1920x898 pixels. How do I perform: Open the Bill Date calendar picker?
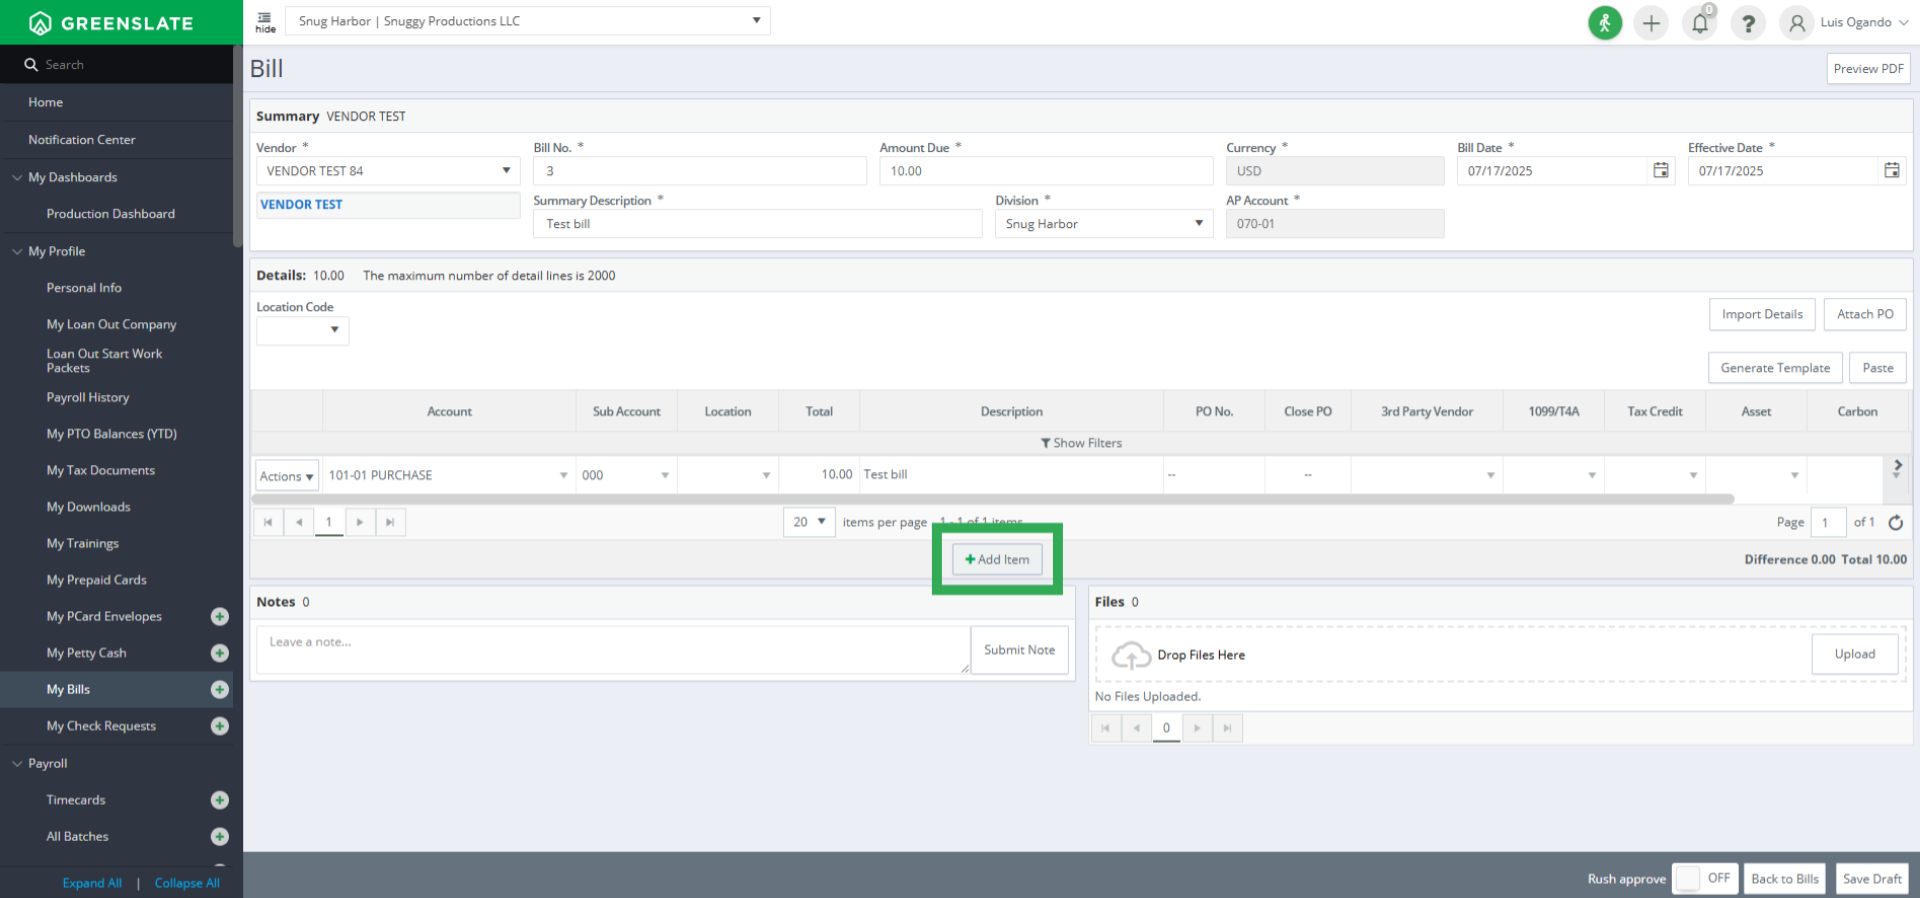1660,171
